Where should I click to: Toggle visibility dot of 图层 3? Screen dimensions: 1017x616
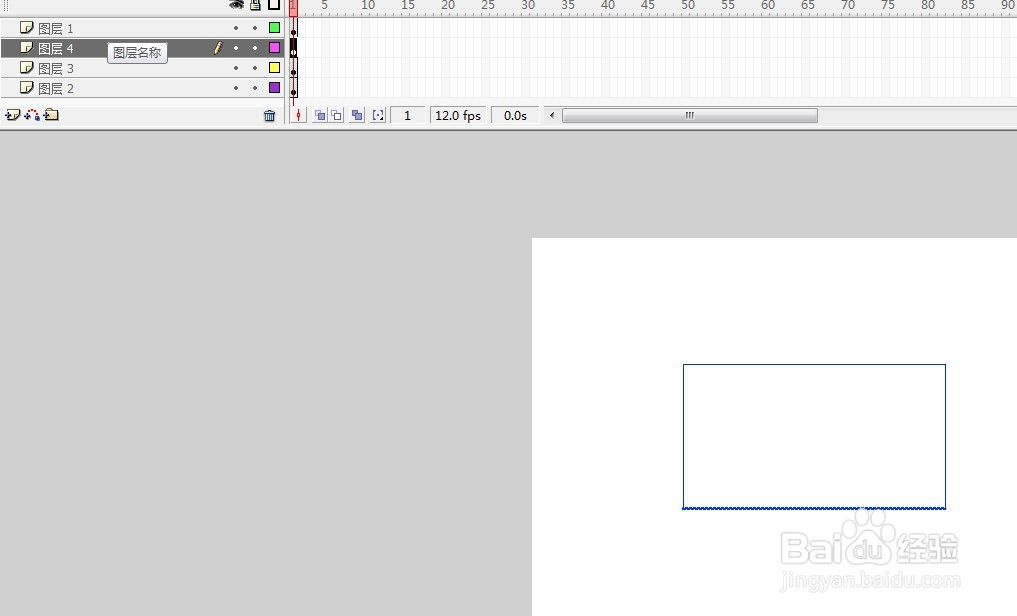[236, 68]
